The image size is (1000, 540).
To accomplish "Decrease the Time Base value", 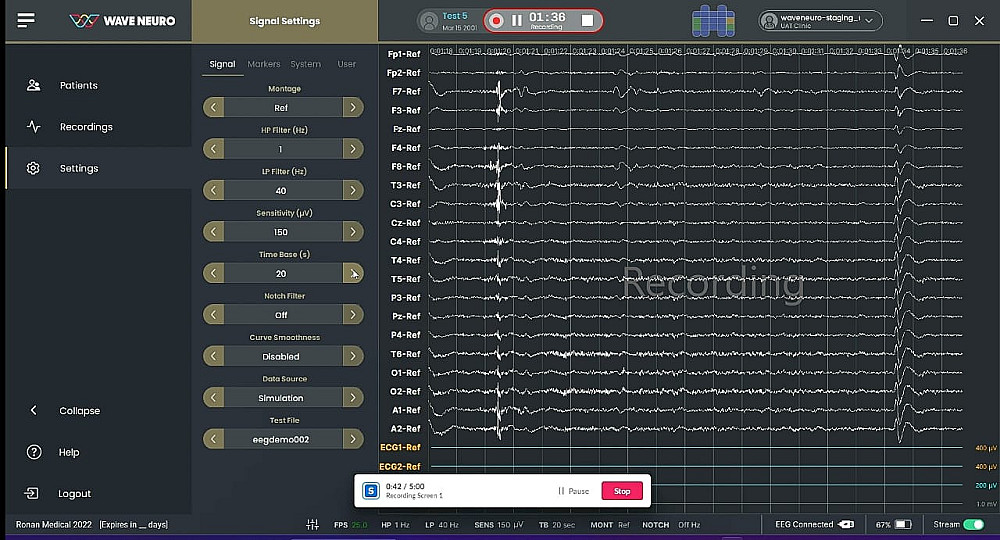I will (214, 274).
